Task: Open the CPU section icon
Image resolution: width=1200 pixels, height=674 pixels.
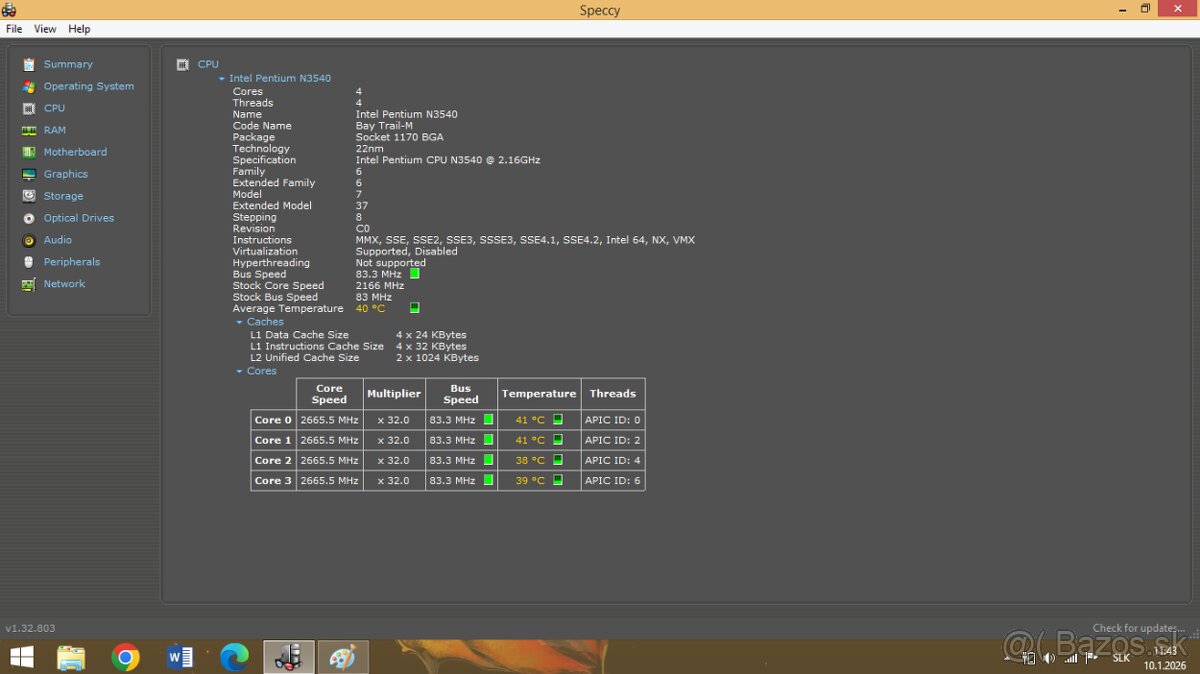Action: (30, 108)
